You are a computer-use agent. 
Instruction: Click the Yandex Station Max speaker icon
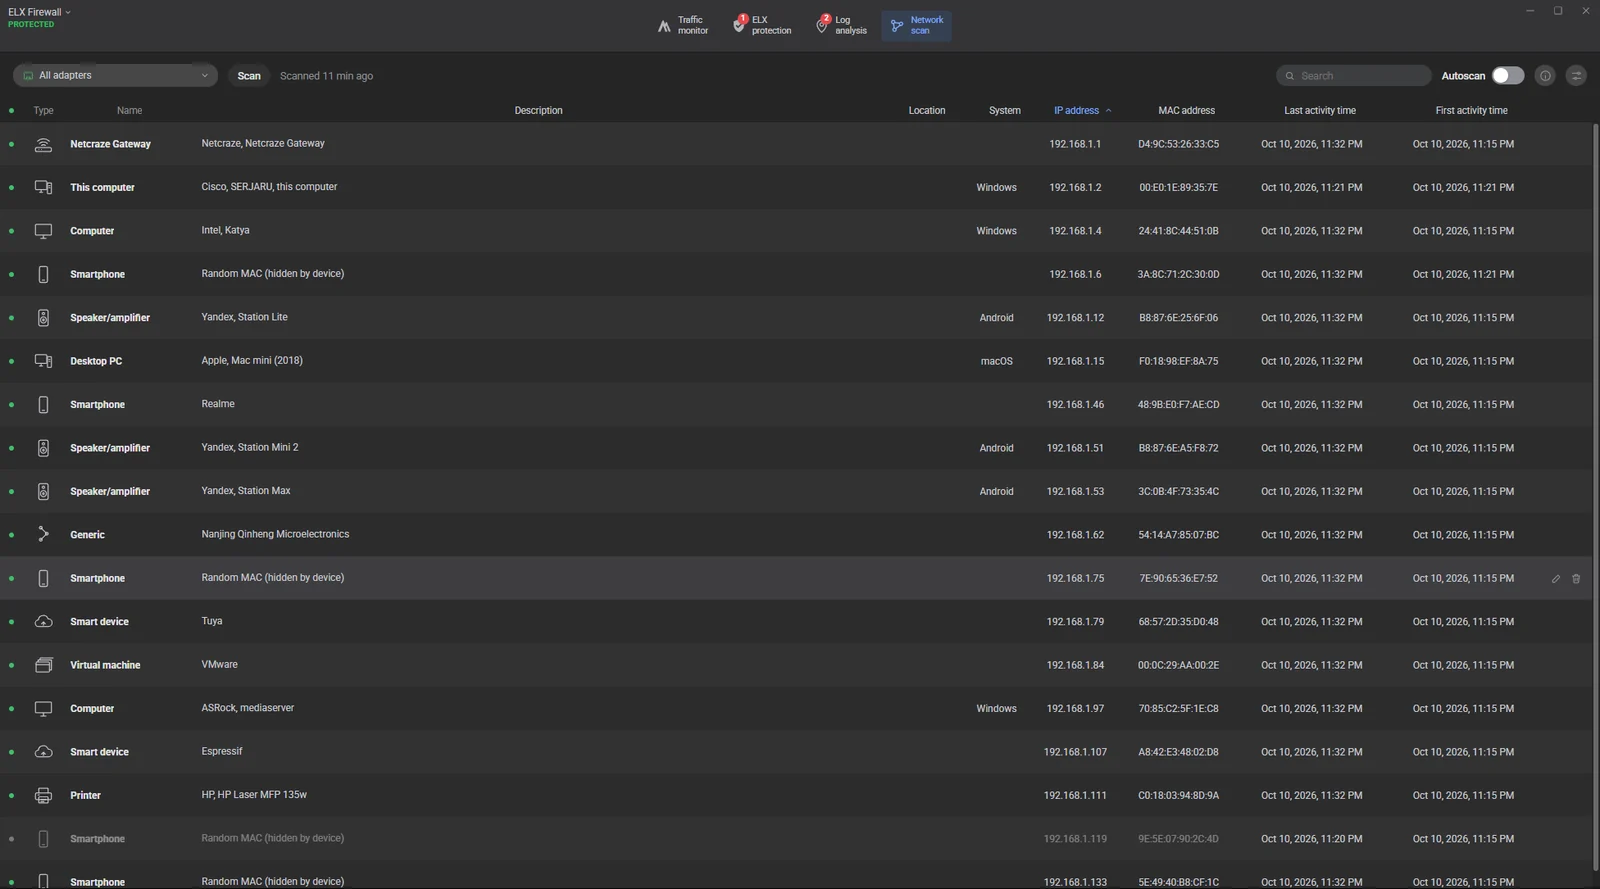point(43,492)
